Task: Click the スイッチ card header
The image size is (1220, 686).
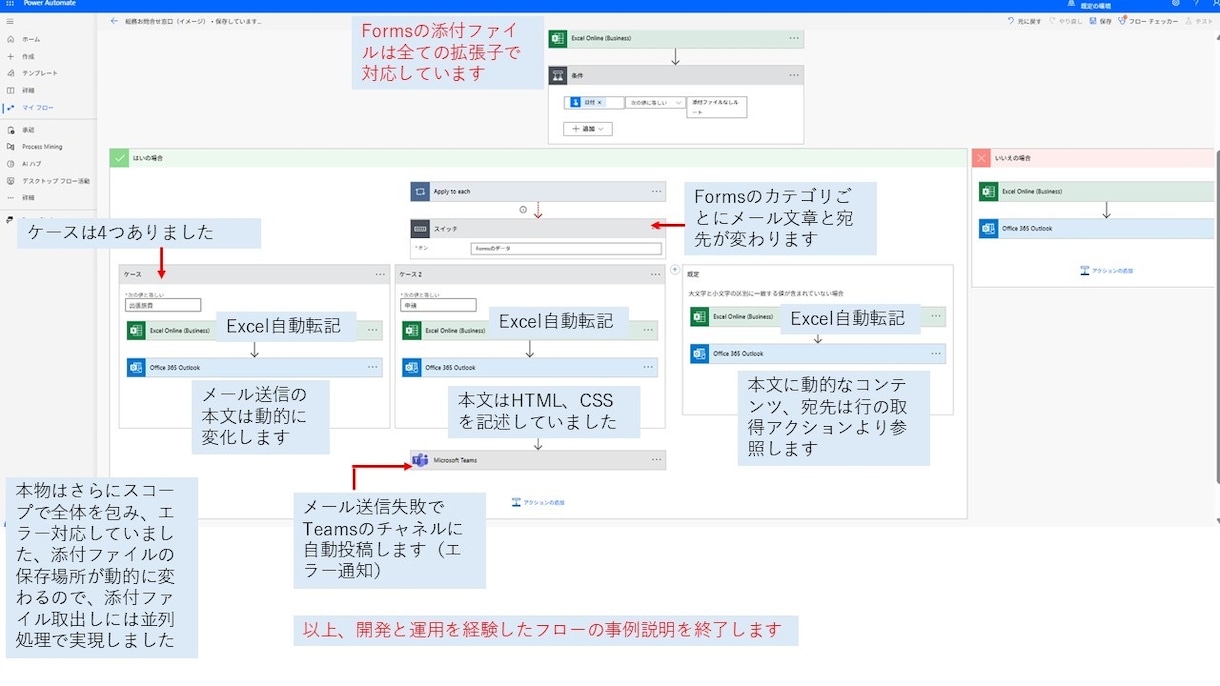Action: (538, 228)
